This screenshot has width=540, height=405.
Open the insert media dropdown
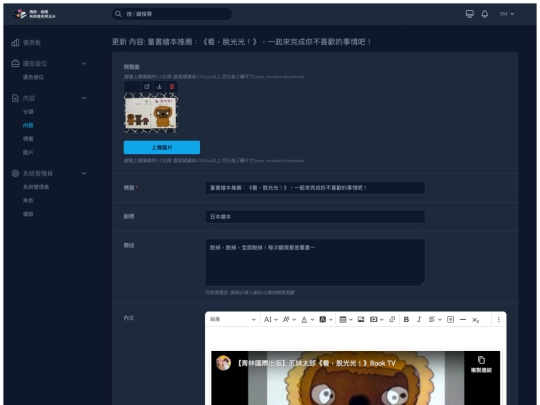(x=376, y=320)
